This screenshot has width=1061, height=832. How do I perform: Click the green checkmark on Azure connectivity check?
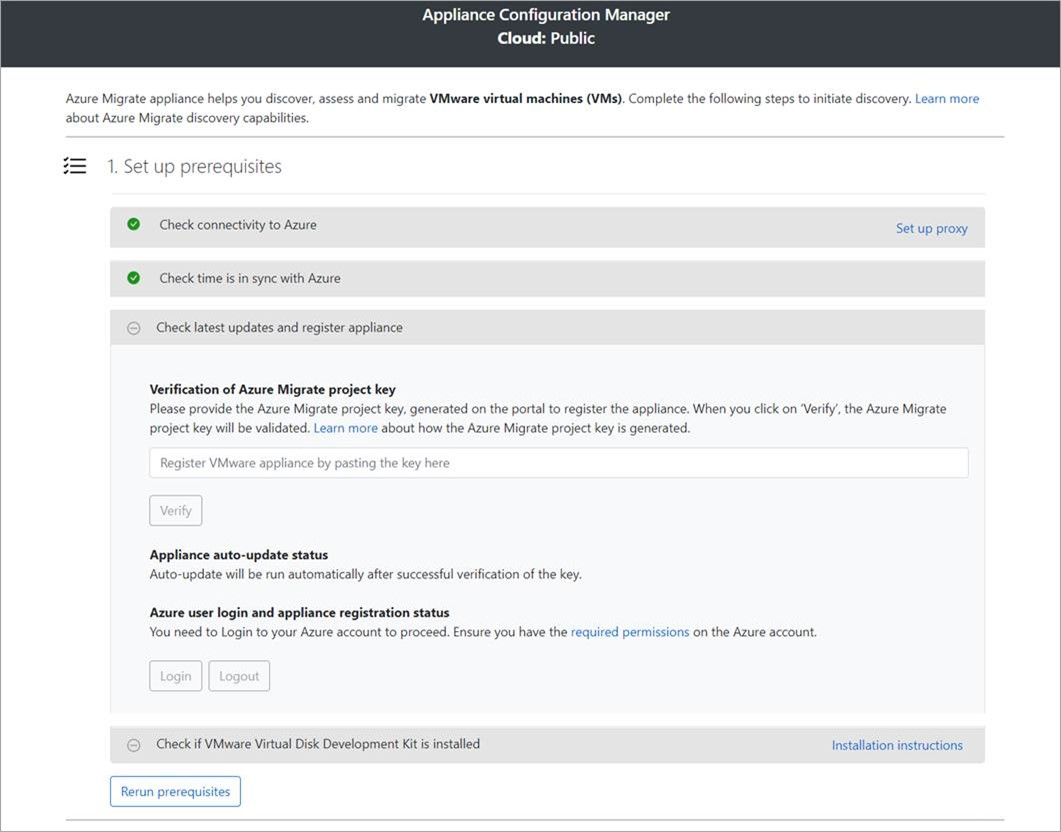133,224
